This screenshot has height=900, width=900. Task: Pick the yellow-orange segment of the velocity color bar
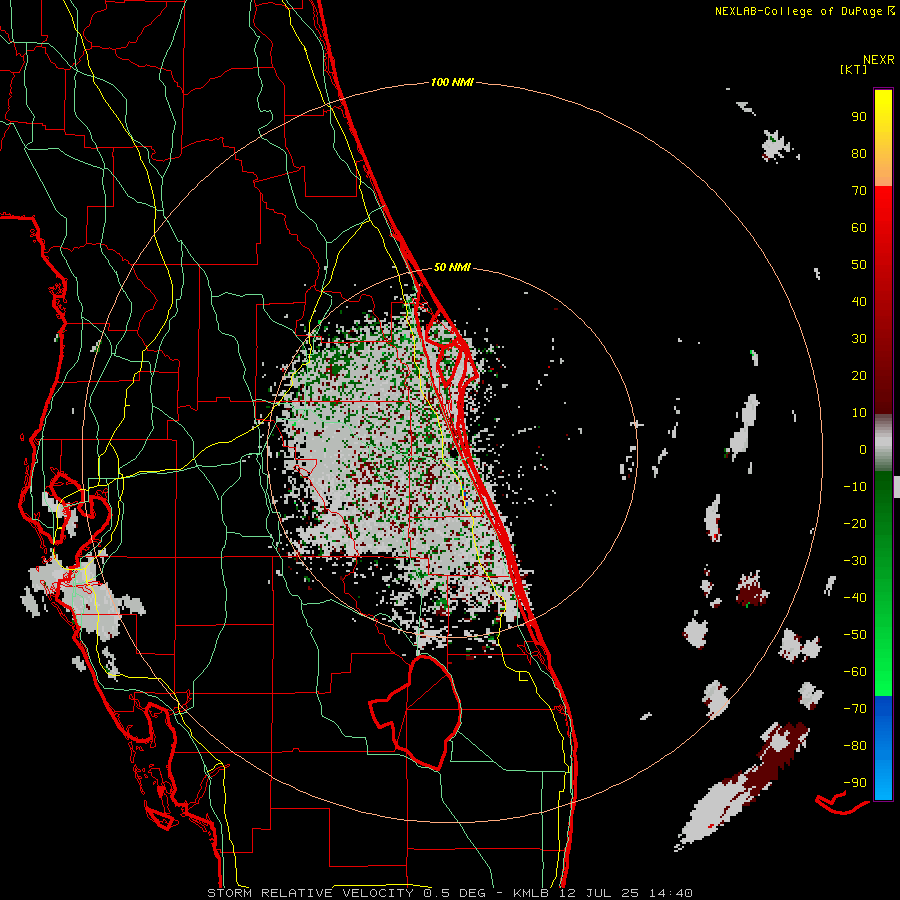point(883,138)
